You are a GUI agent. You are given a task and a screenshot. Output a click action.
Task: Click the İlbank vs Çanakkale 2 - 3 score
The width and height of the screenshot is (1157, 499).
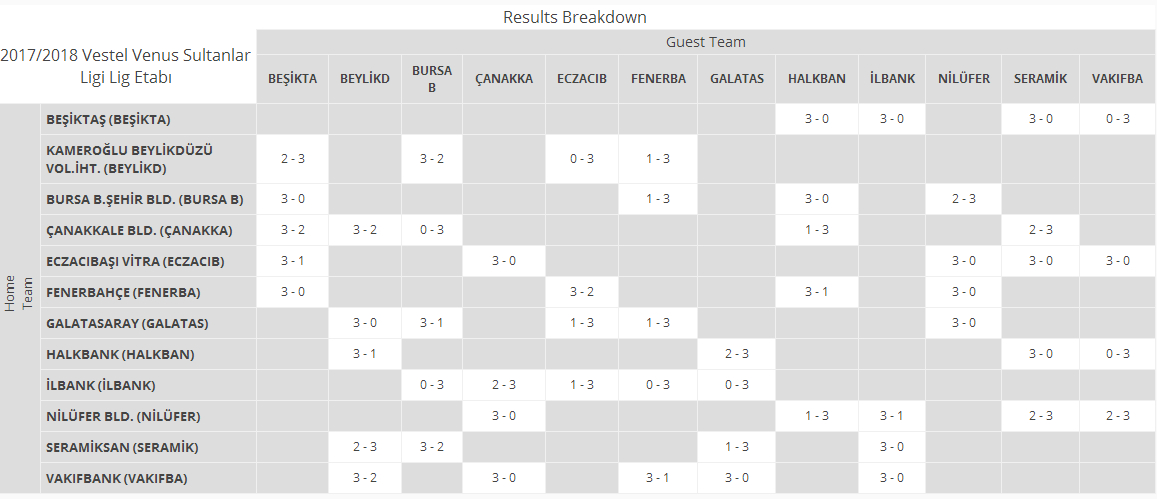[x=504, y=385]
